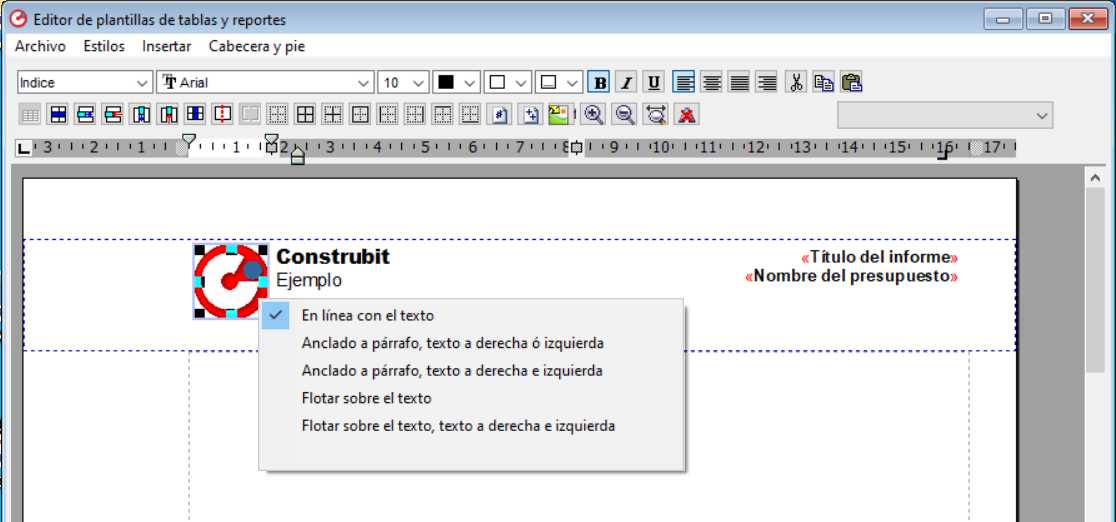Viewport: 1116px width, 522px height.
Task: Click the vertical scrollbar thumb
Action: [x=1095, y=279]
